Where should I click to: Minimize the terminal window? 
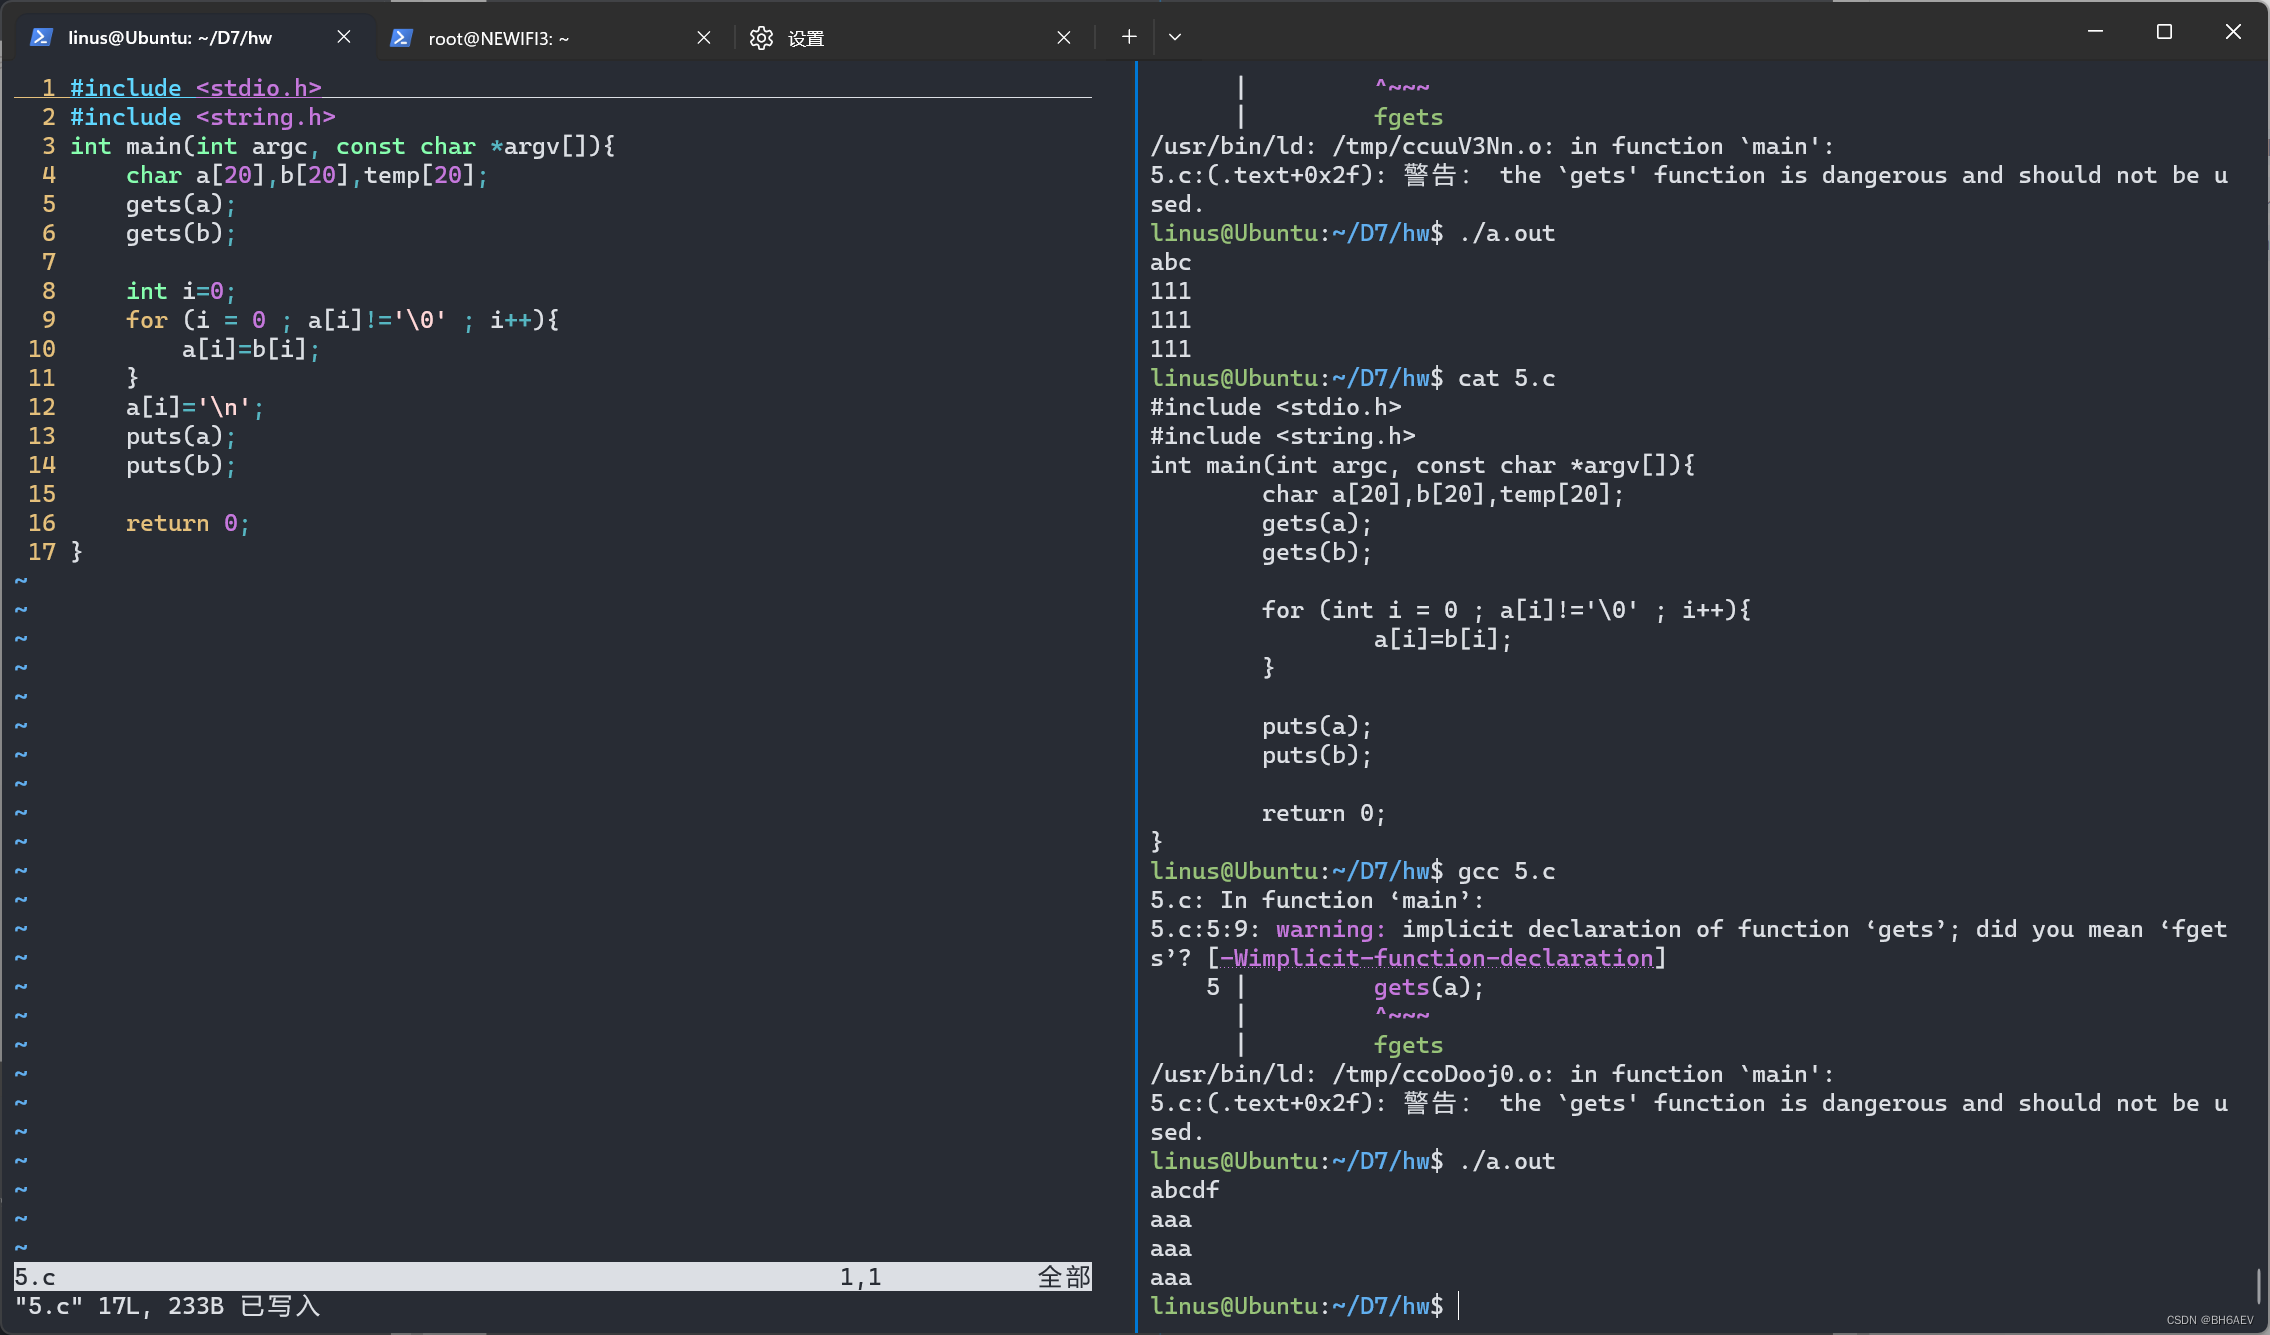2096,32
